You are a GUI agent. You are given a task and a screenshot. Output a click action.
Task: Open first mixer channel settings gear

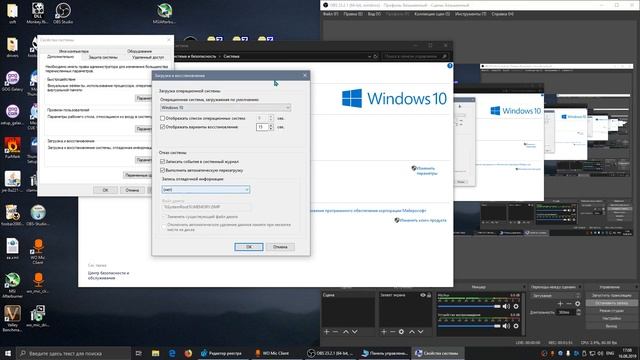[516, 306]
